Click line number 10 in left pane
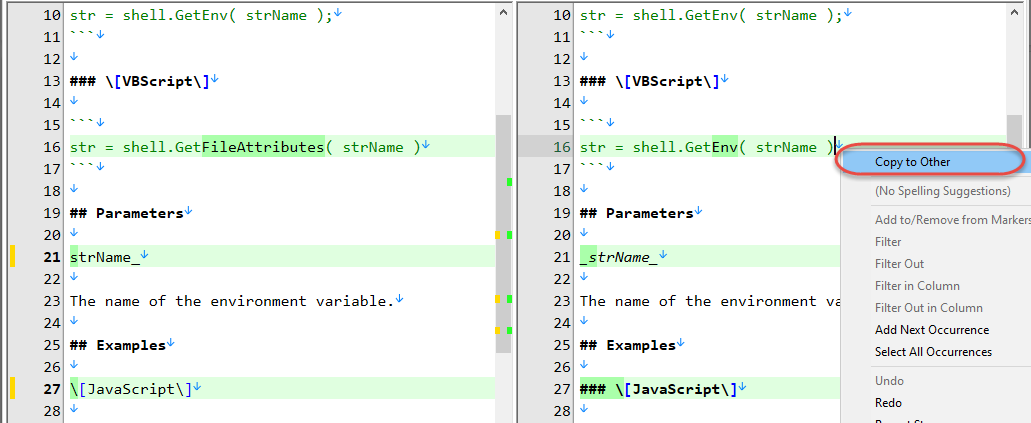 coord(52,15)
